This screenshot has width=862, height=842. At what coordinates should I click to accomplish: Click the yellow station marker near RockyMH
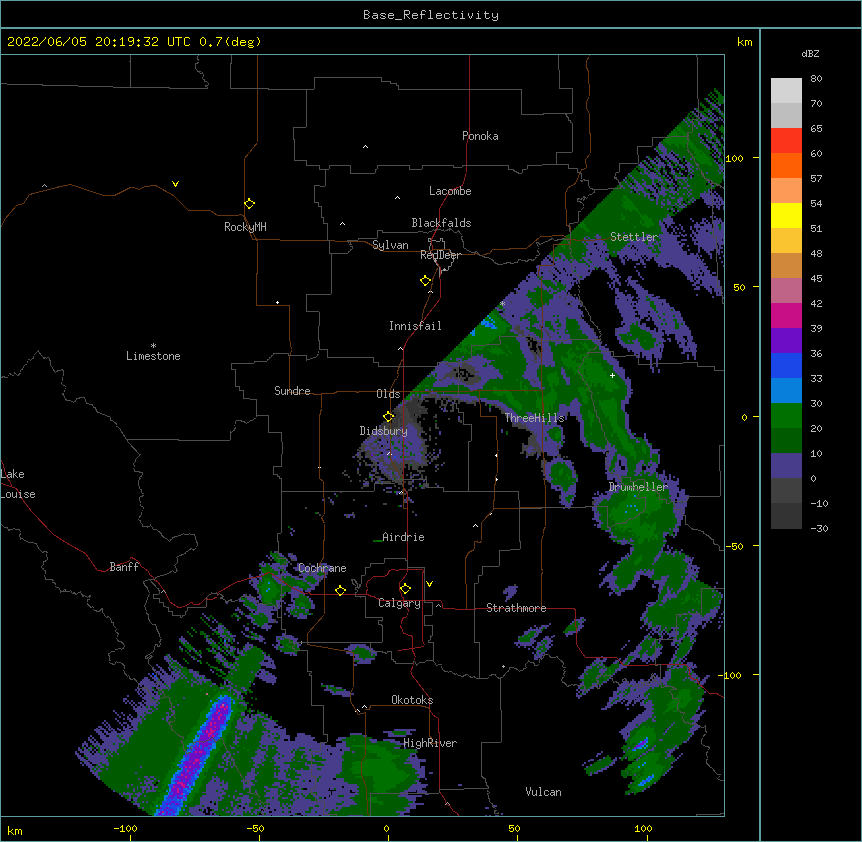point(249,204)
